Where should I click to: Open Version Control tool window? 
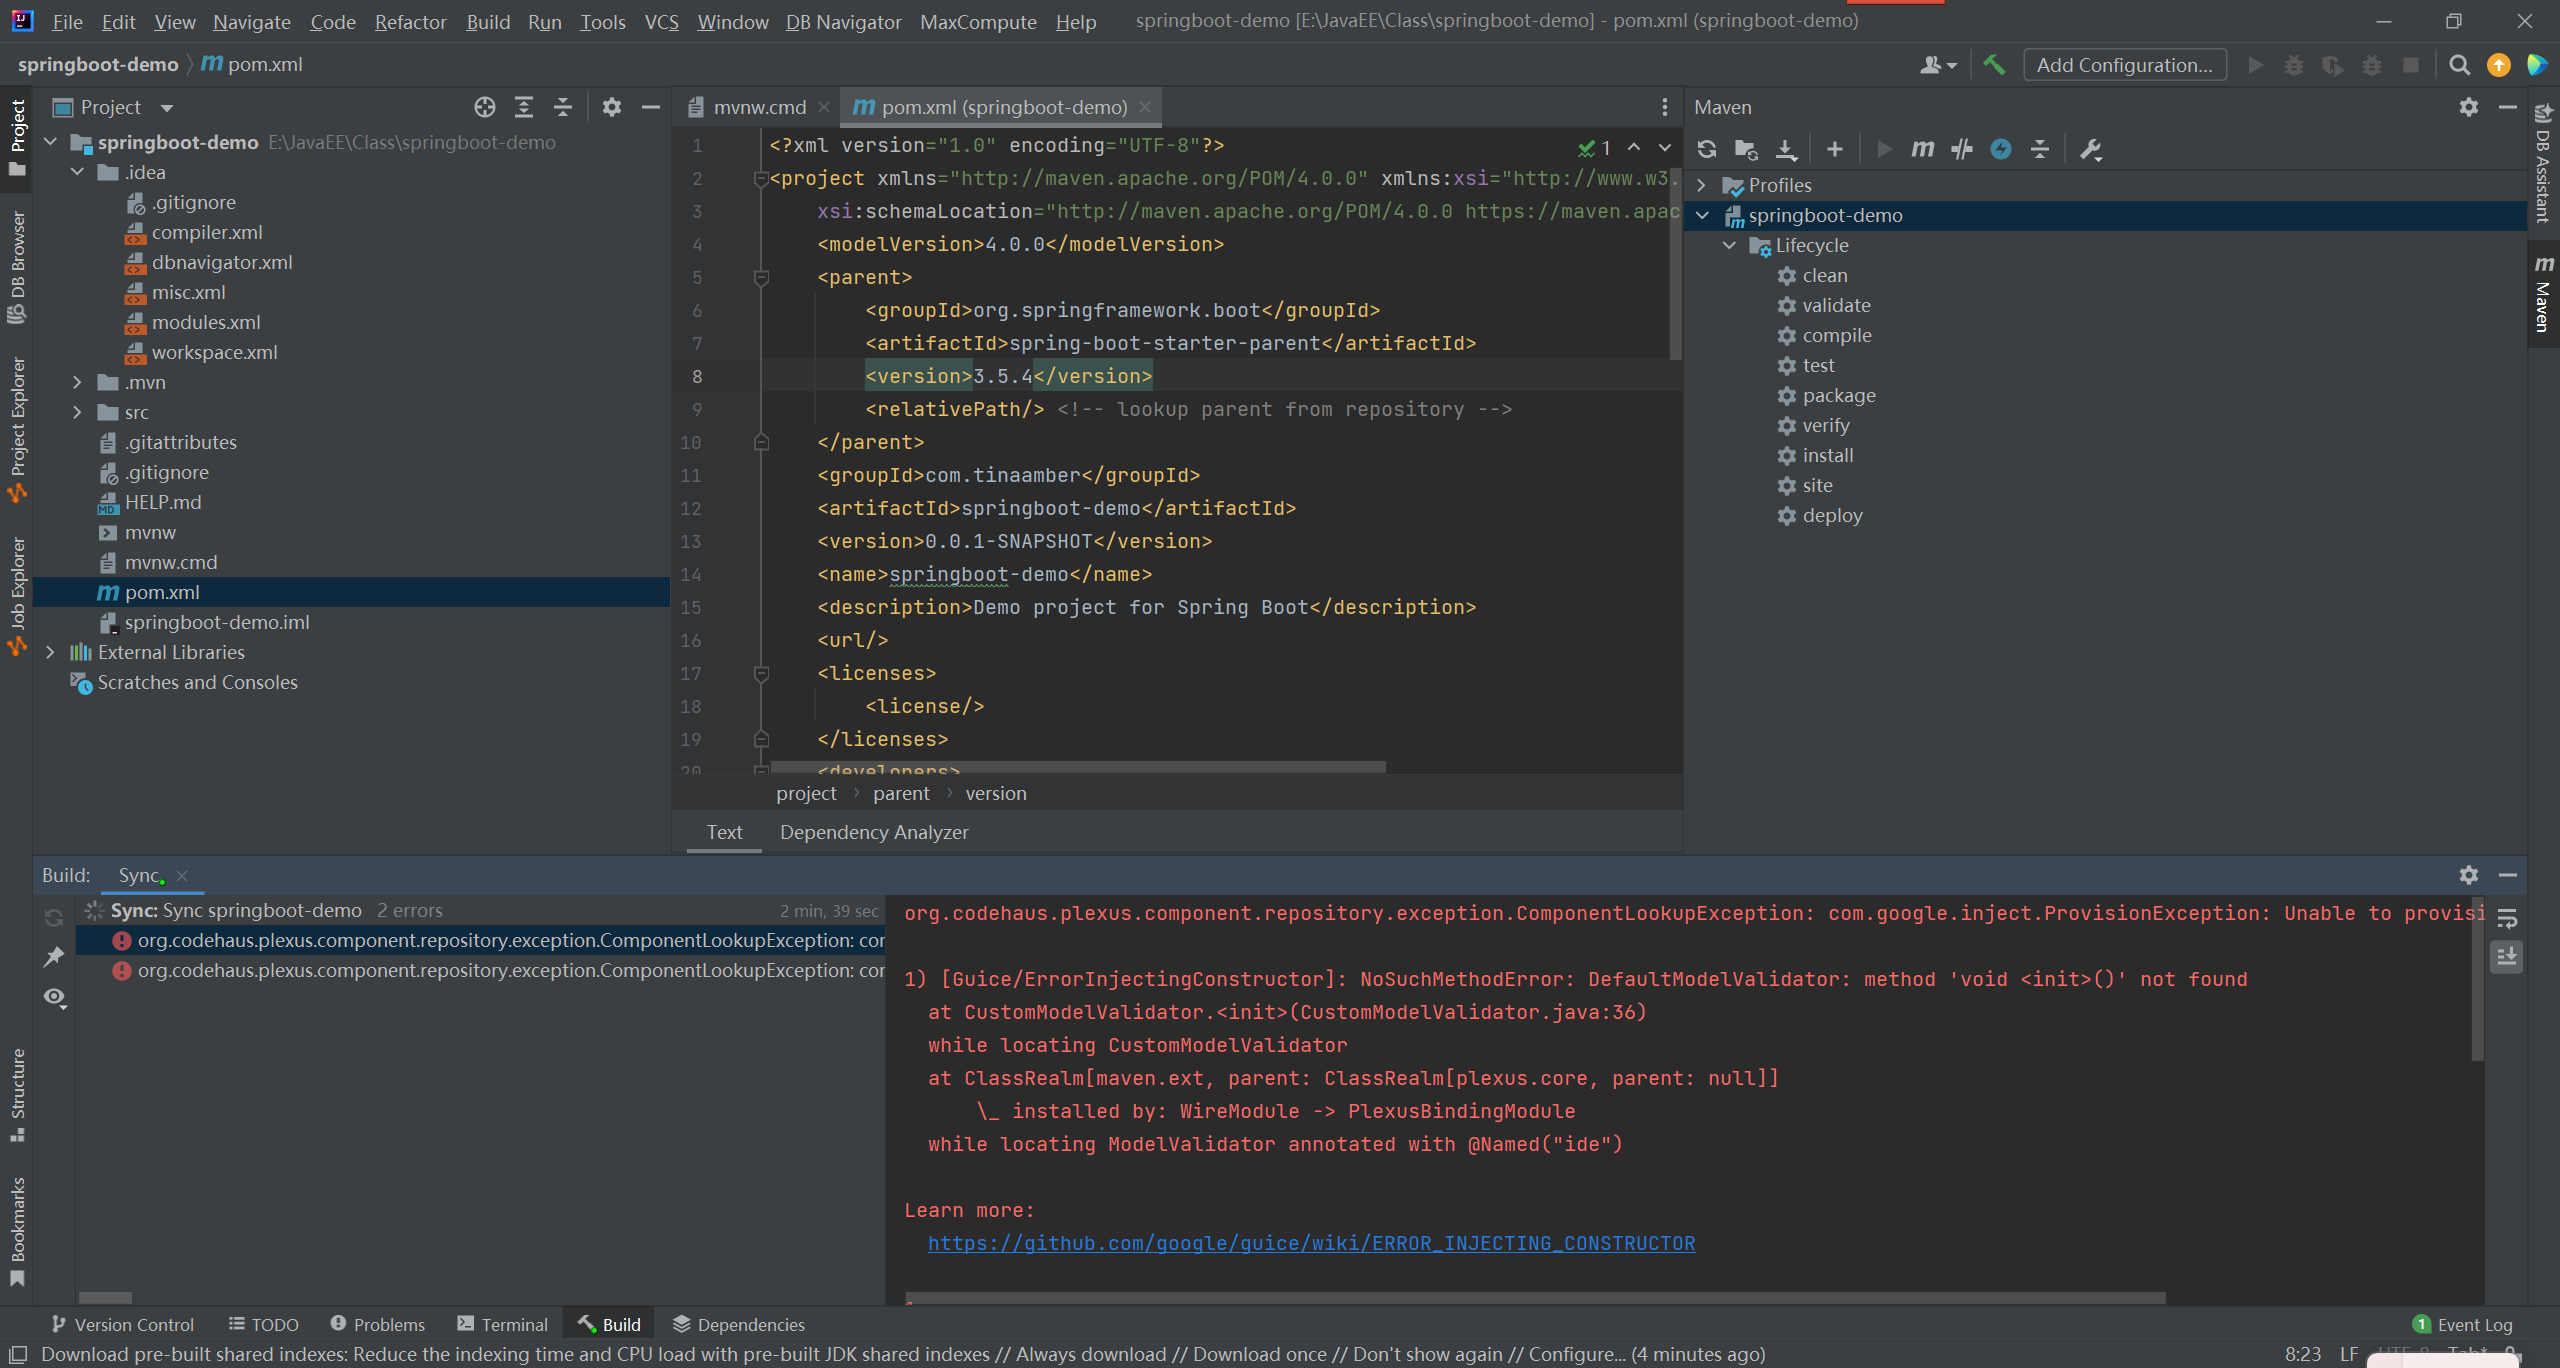point(122,1324)
